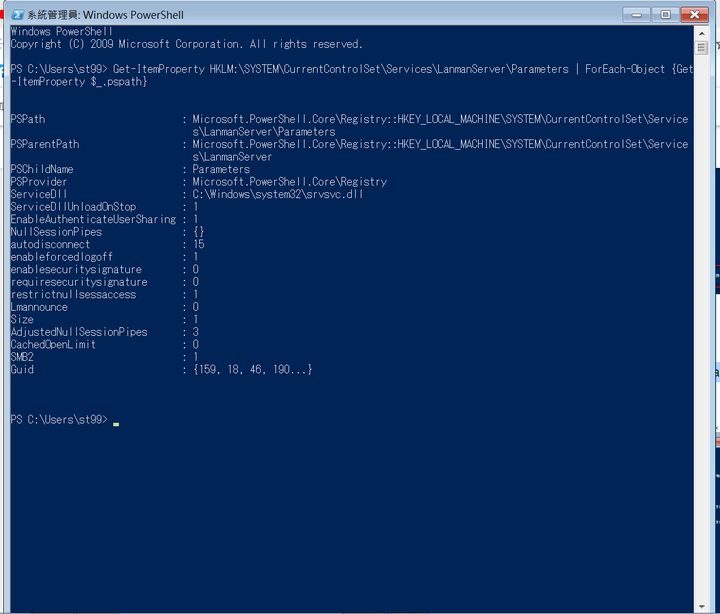Click the scrollbar down arrow
This screenshot has width=720, height=614.
pyautogui.click(x=701, y=607)
